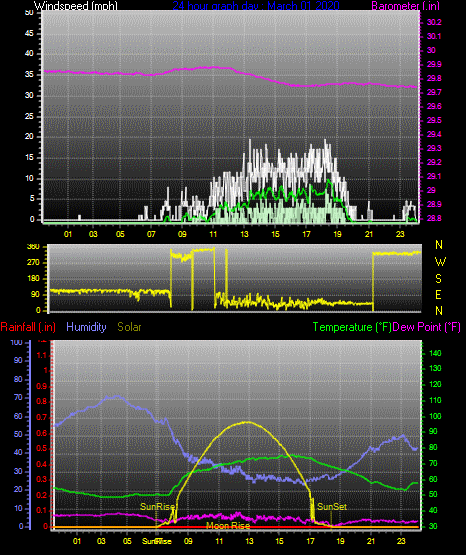Click the blue "Humidity" legend label
The image size is (466, 555).
(x=86, y=327)
